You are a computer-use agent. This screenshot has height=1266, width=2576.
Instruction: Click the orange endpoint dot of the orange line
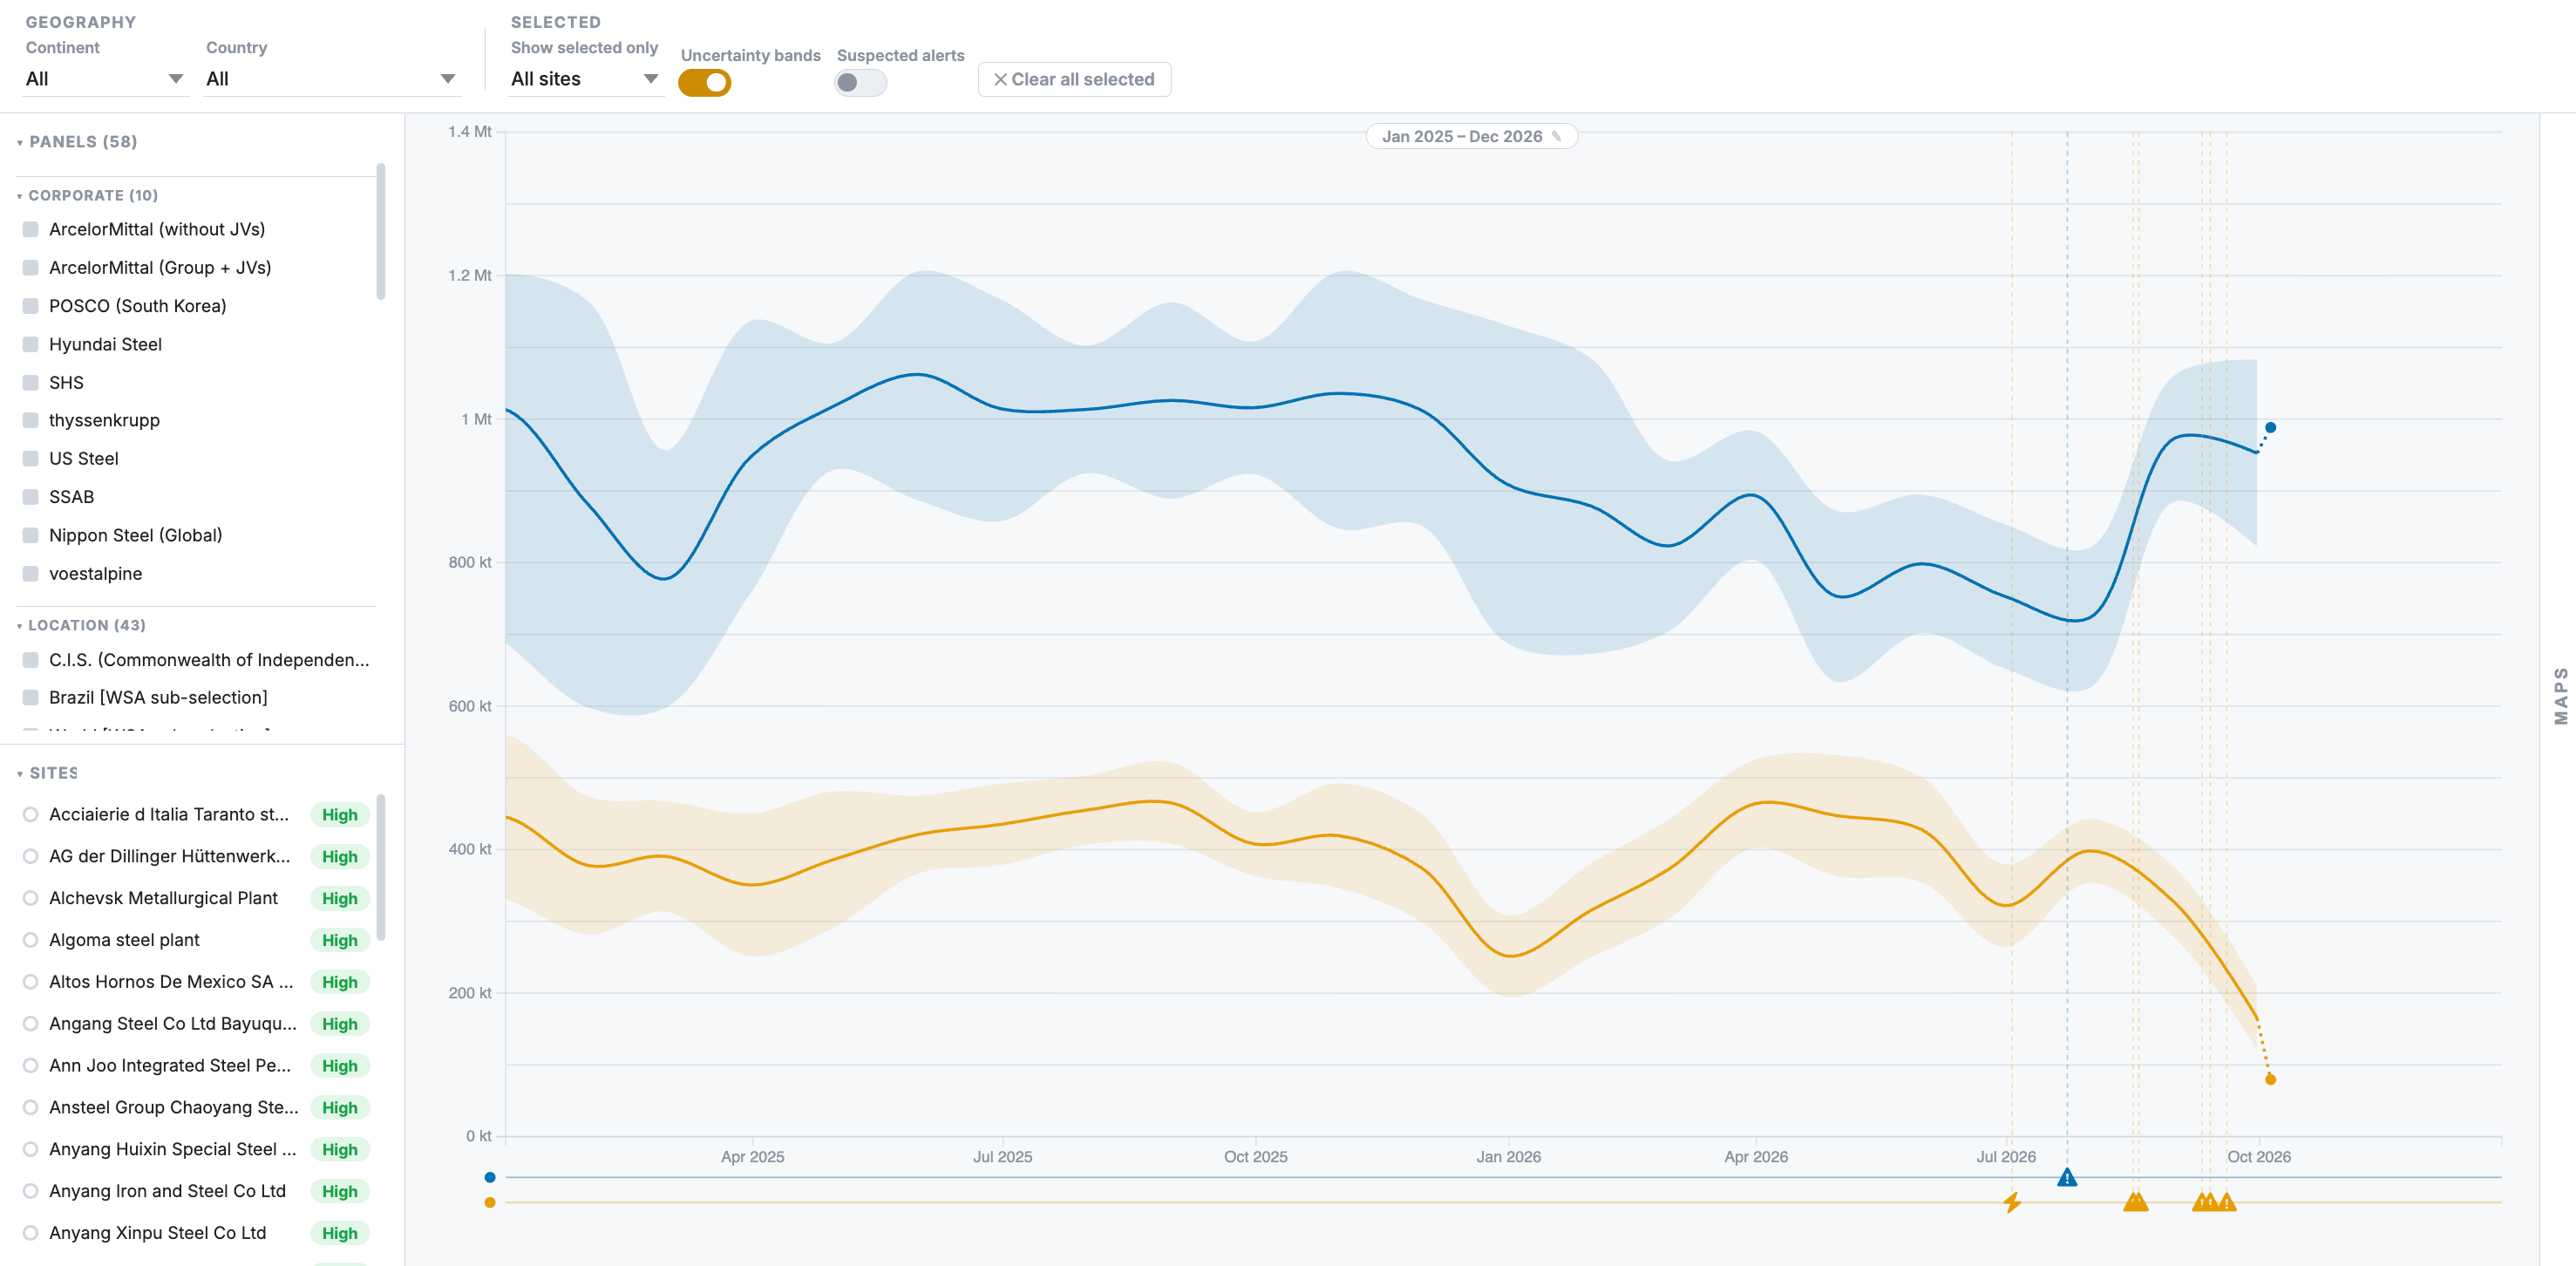[x=2270, y=1079]
